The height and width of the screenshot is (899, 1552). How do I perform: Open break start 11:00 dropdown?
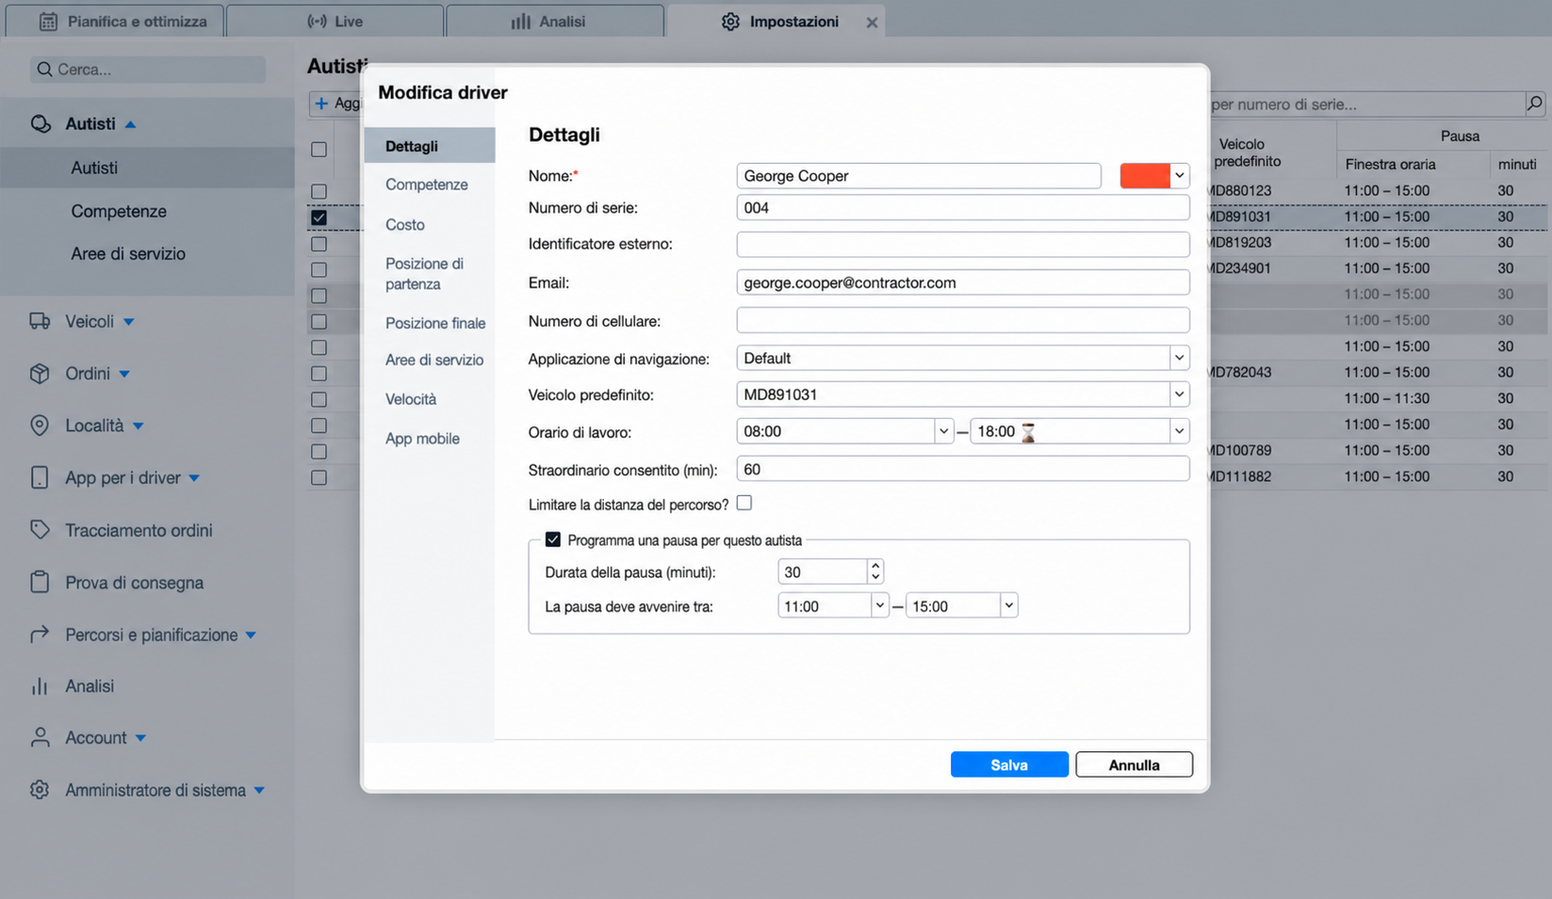point(879,605)
